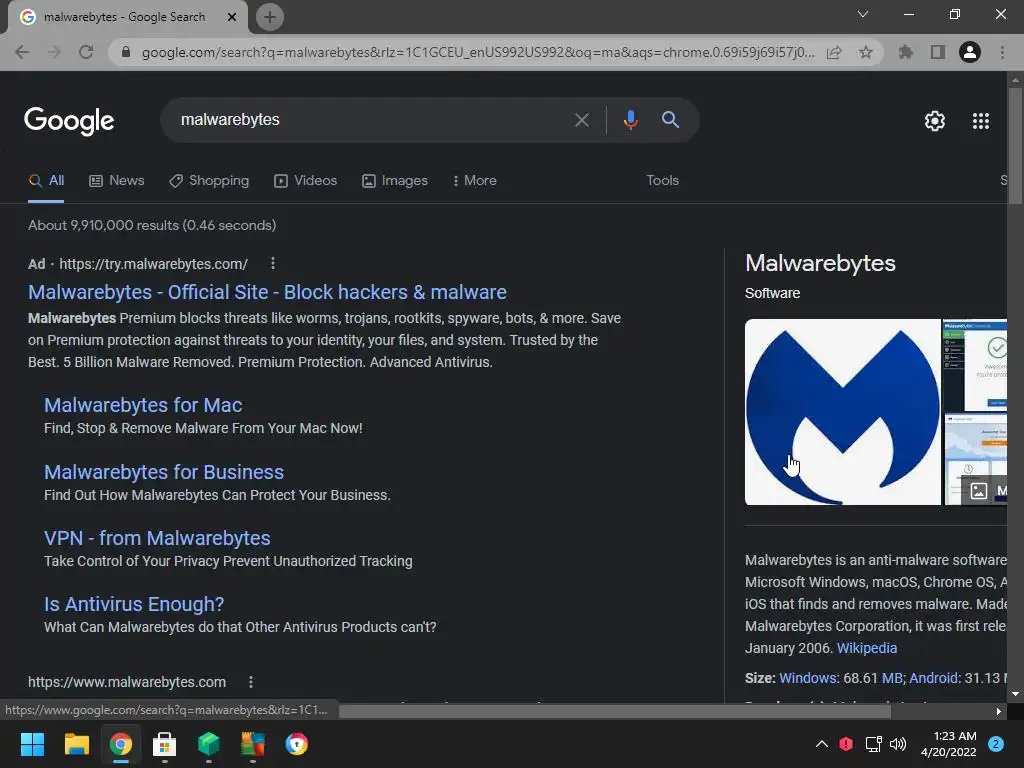Open the tab search chevron

863,14
